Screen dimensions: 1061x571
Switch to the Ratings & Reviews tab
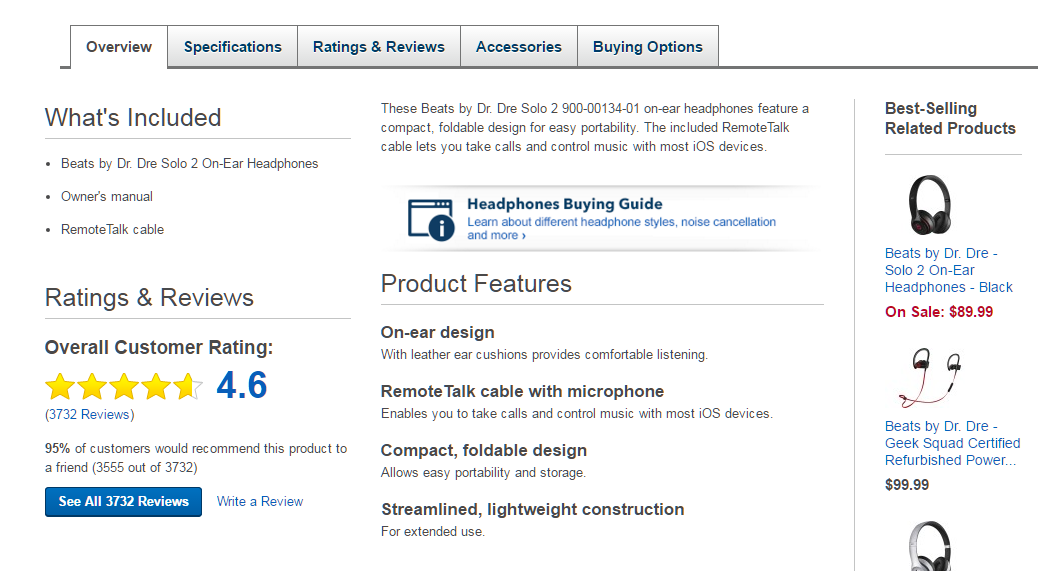pos(379,47)
